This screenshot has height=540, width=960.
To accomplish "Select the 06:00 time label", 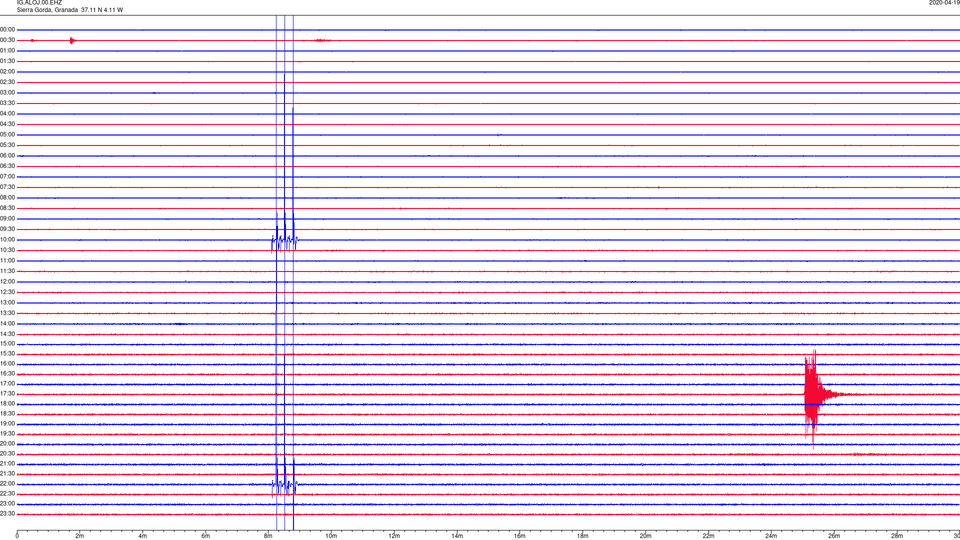I will click(x=7, y=156).
